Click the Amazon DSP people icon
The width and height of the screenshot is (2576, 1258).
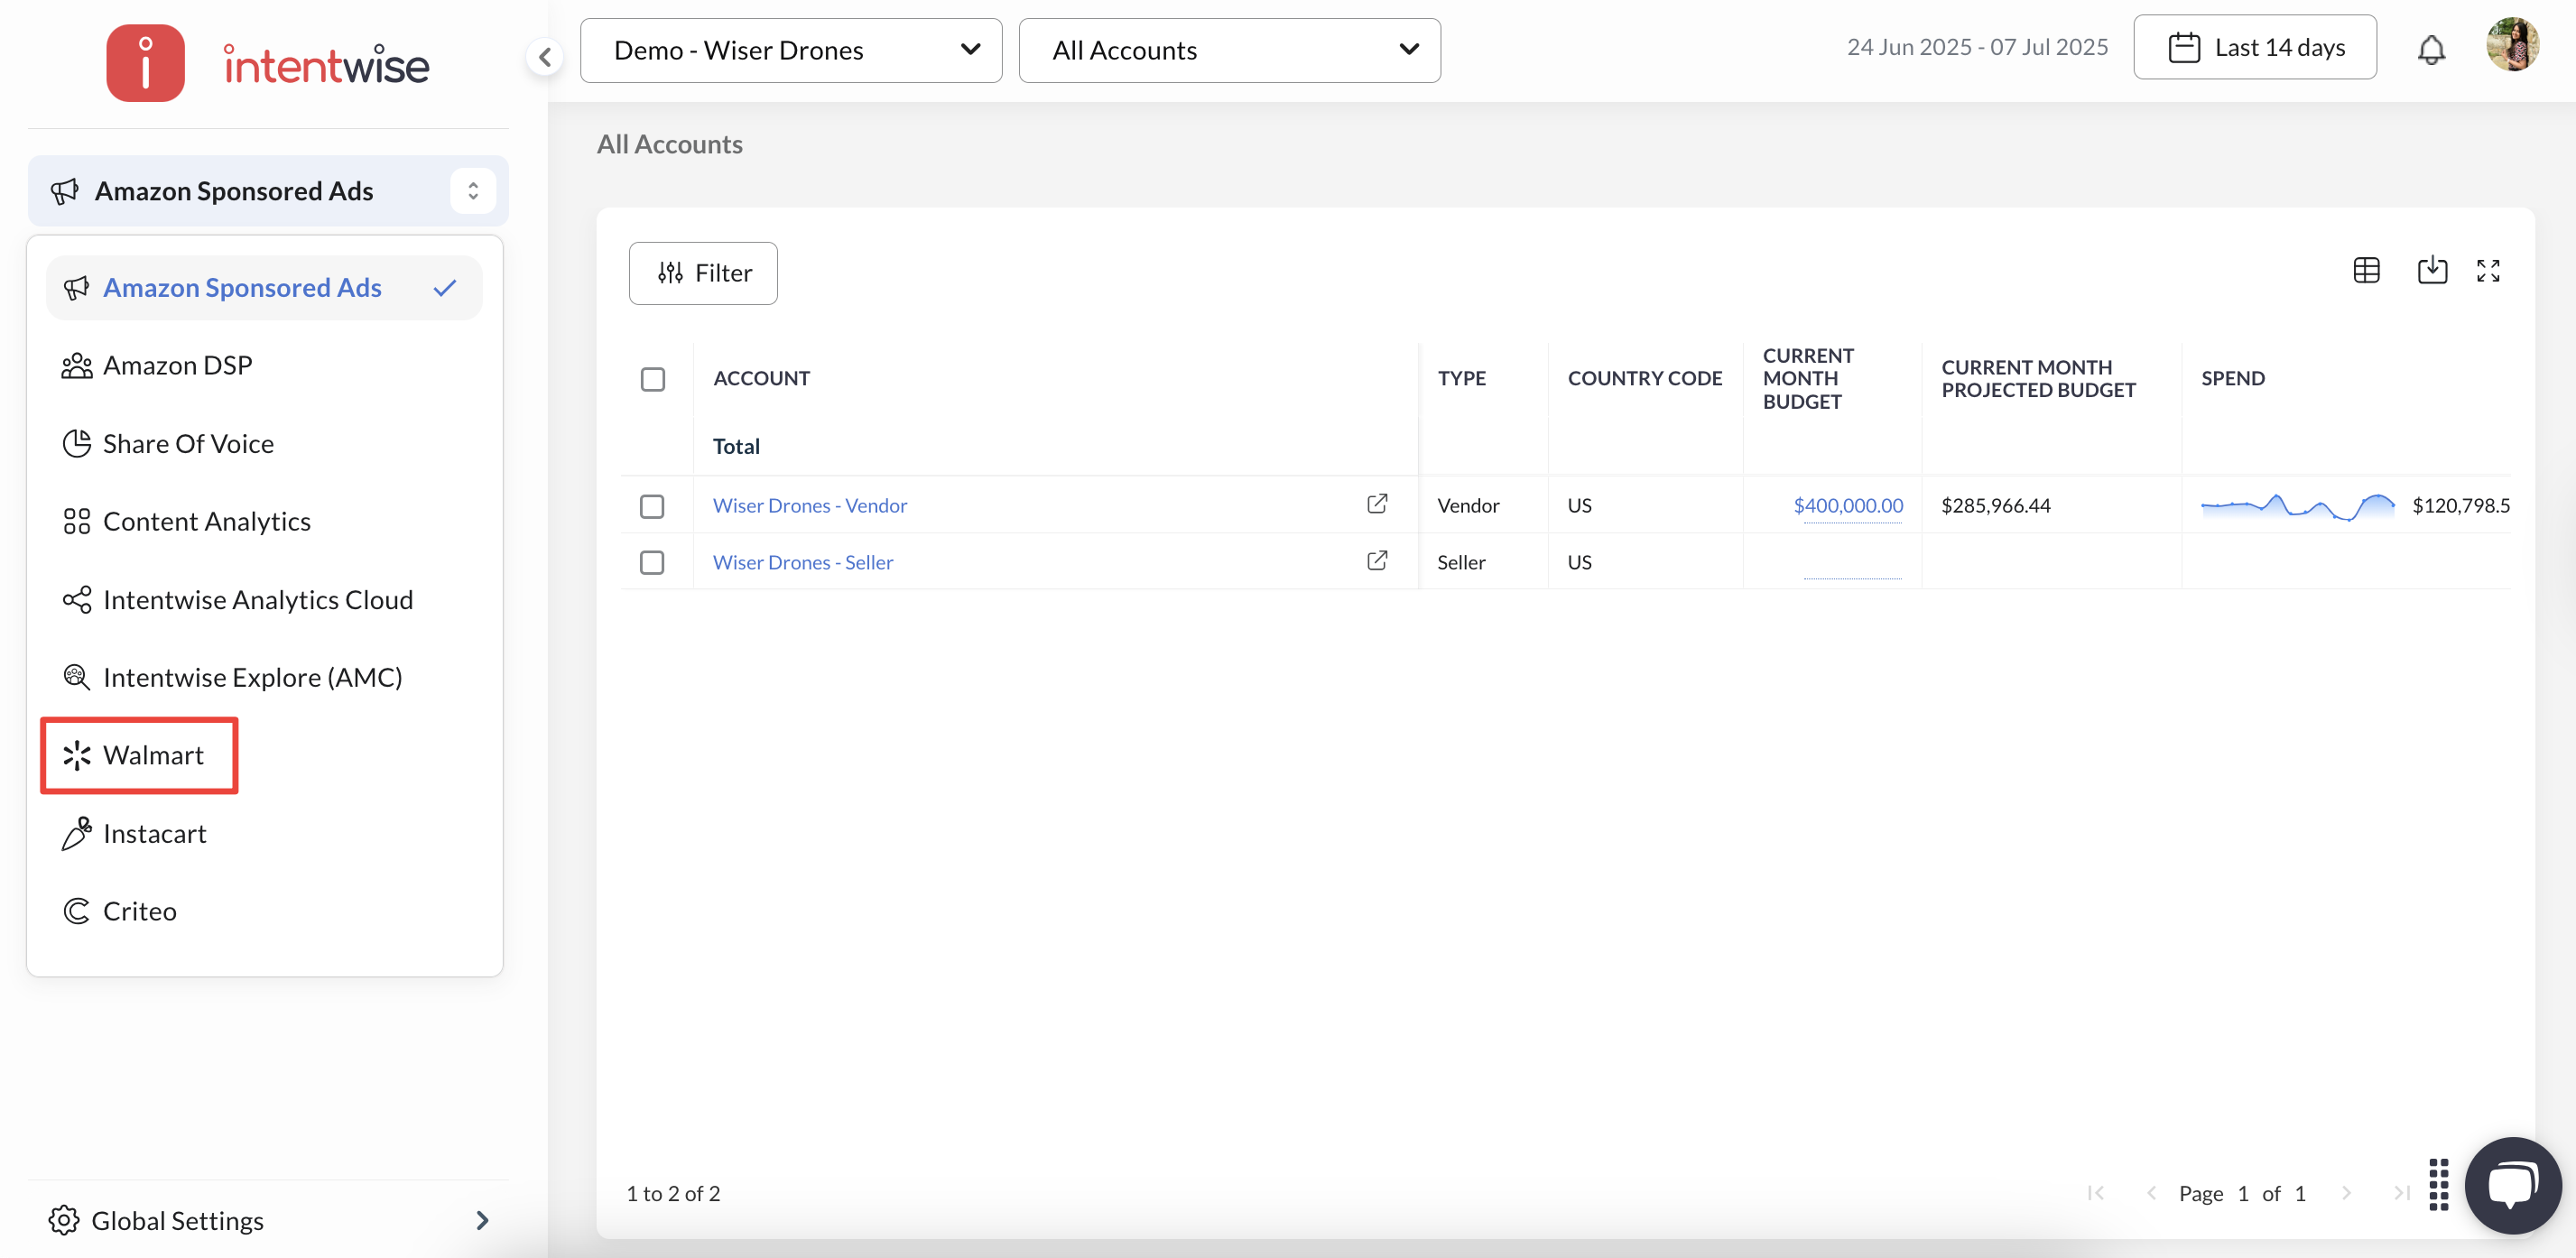(77, 366)
